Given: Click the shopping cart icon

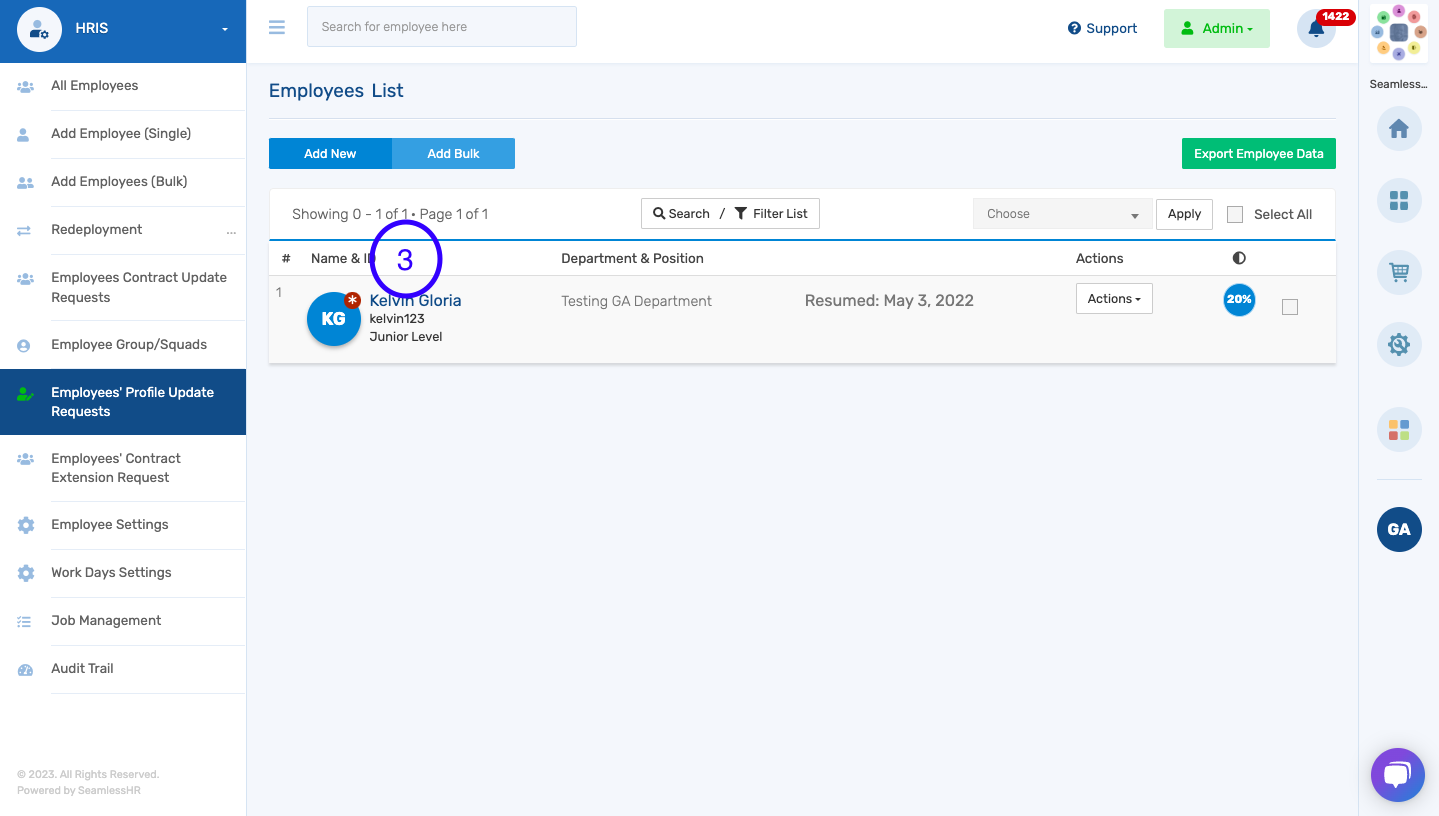Looking at the screenshot, I should tap(1398, 272).
